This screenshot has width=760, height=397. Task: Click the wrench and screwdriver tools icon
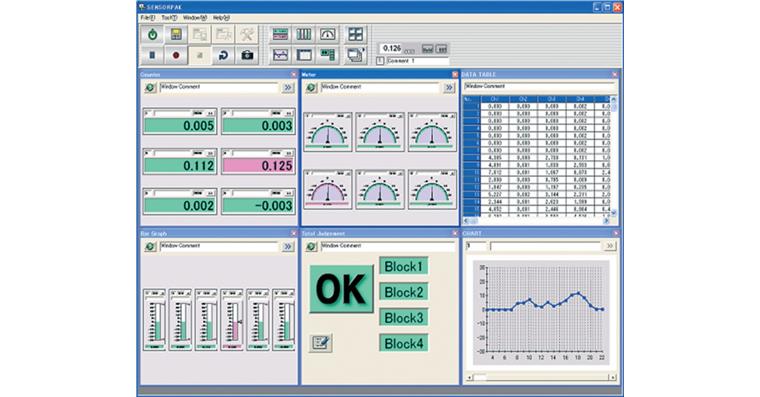coord(247,34)
